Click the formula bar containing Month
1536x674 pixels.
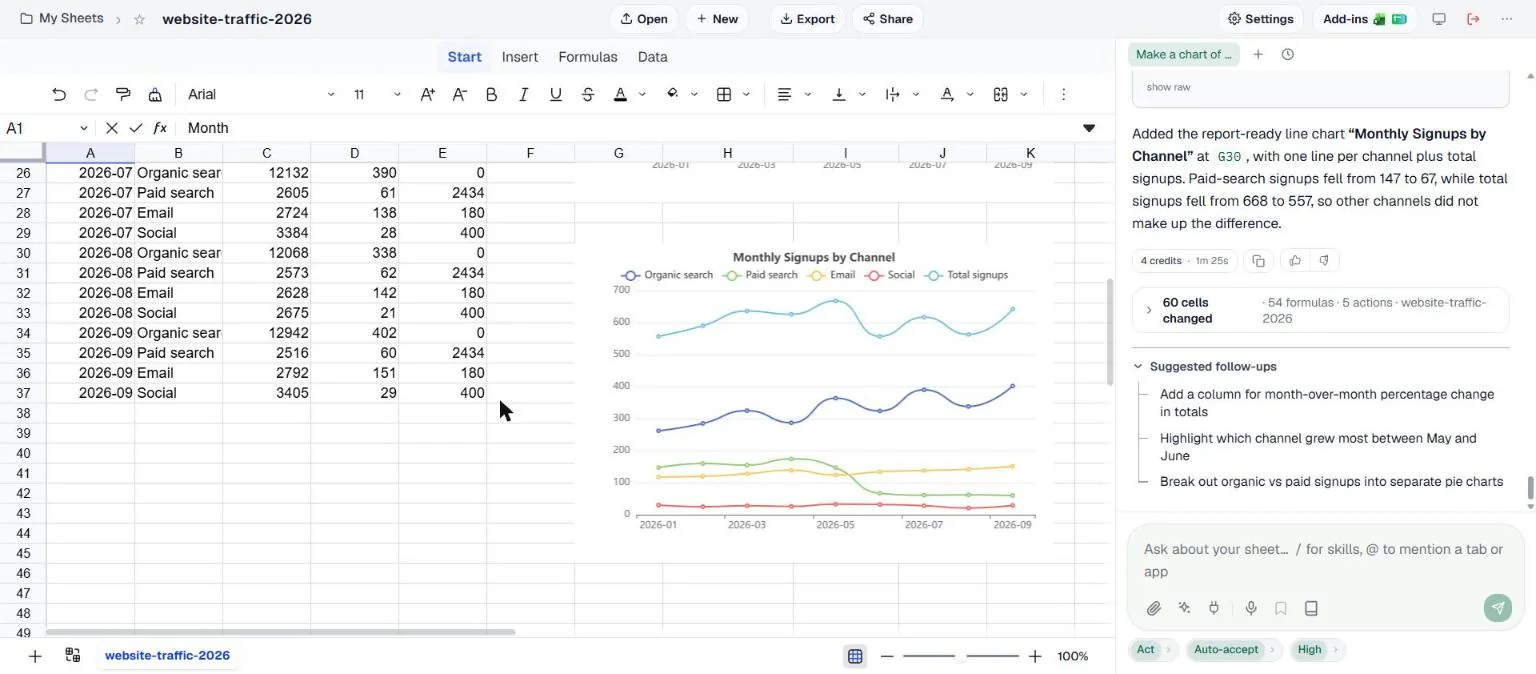[x=630, y=128]
